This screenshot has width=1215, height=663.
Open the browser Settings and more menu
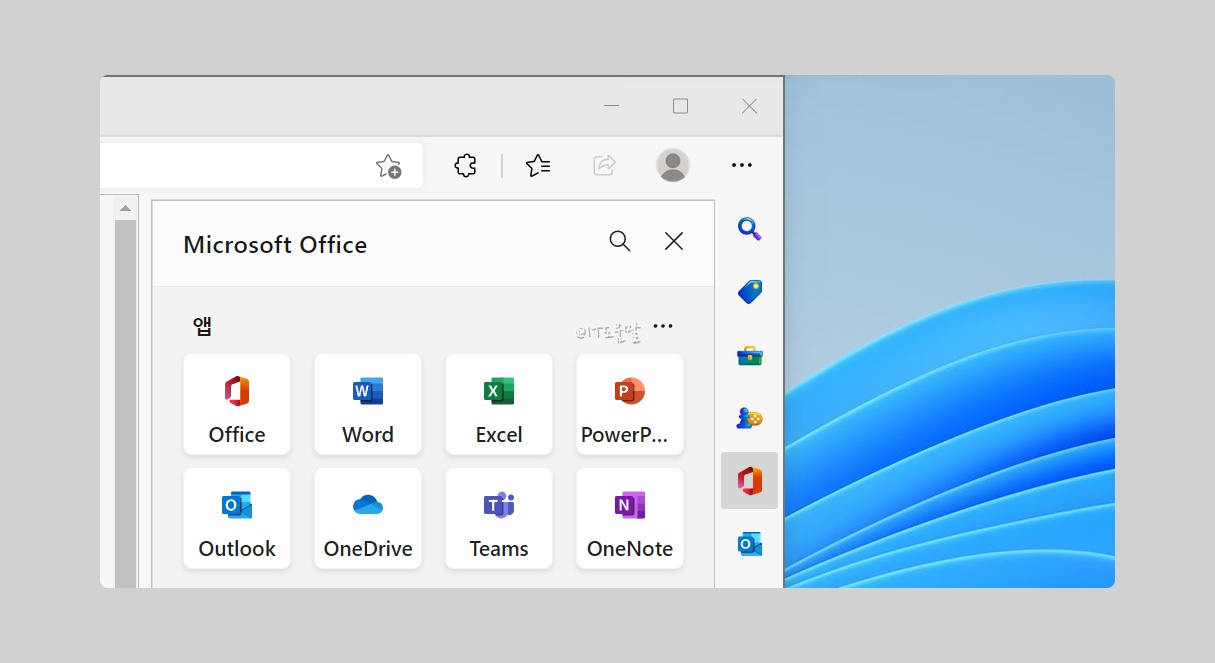(x=741, y=165)
